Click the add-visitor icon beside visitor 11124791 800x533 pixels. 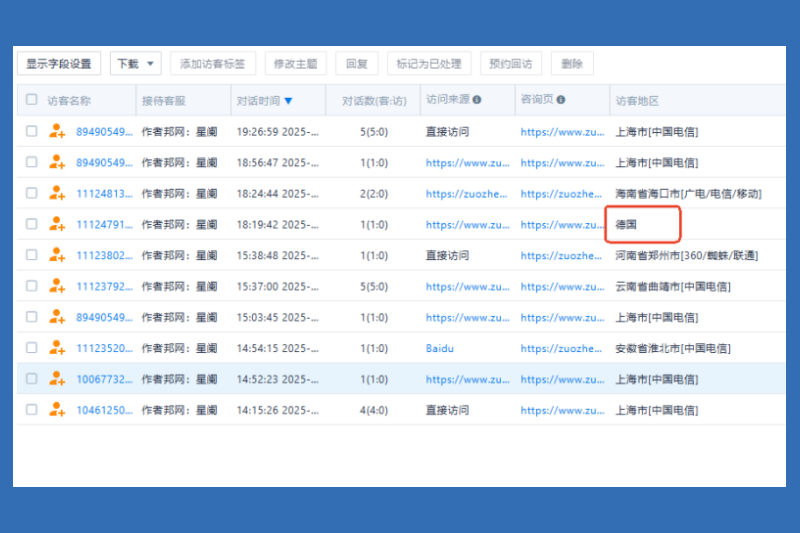point(57,224)
